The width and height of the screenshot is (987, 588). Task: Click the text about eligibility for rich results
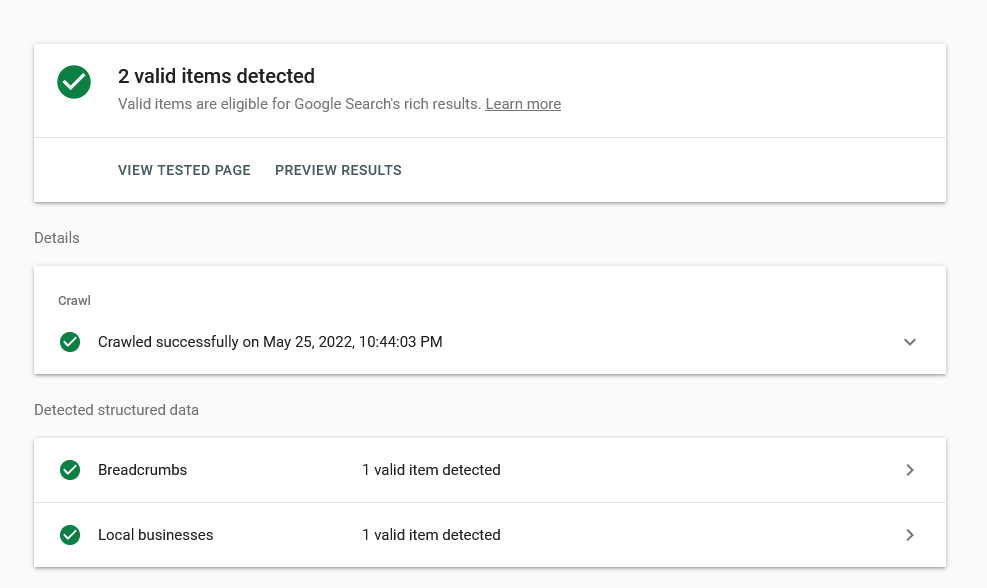(x=300, y=104)
